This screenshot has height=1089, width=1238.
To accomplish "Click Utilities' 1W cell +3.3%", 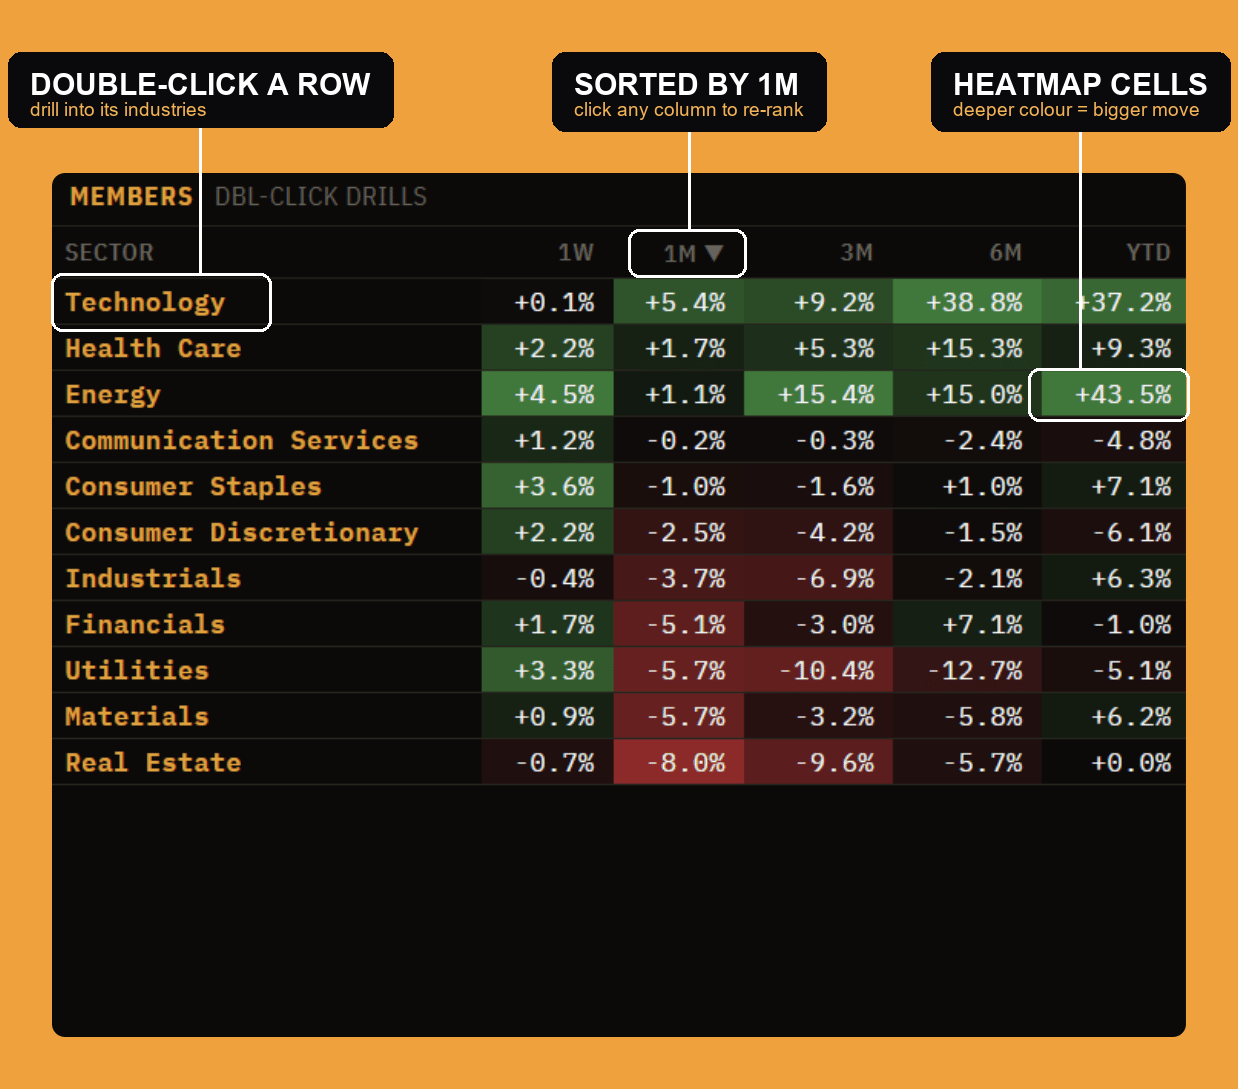I will coord(548,670).
